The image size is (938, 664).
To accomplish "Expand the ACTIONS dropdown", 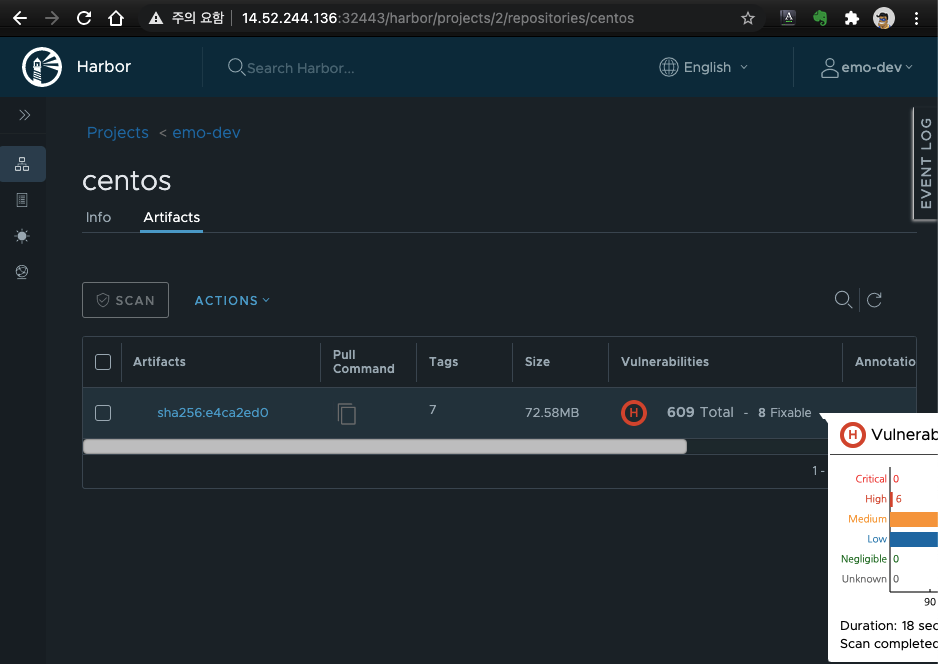I will [x=232, y=300].
